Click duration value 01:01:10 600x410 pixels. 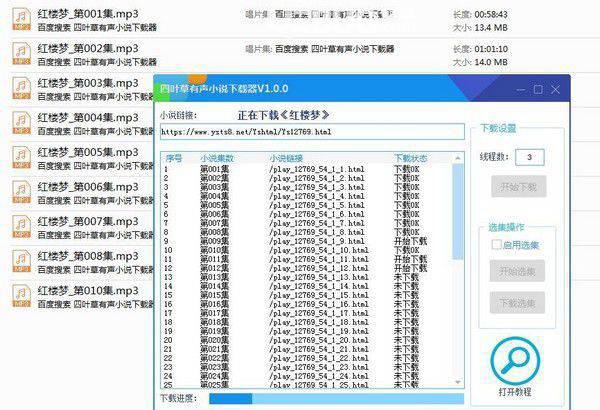pyautogui.click(x=491, y=49)
